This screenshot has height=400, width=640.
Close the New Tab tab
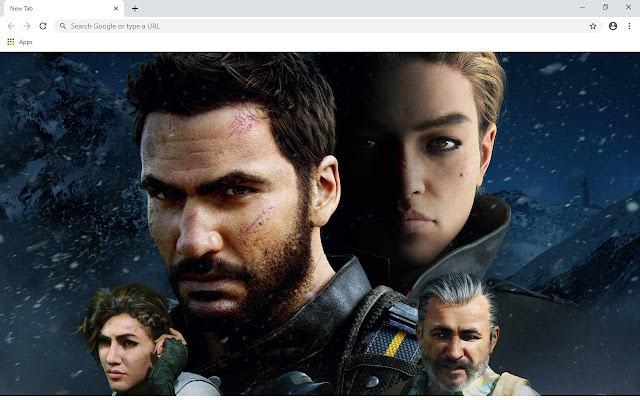tap(116, 8)
